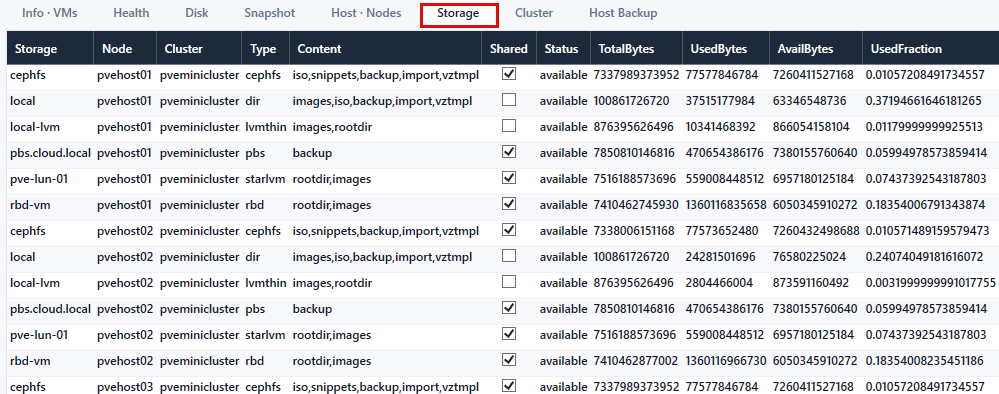This screenshot has width=999, height=394.
Task: Toggle Shared checkbox for cephfs on pvehost03
Action: pos(508,386)
